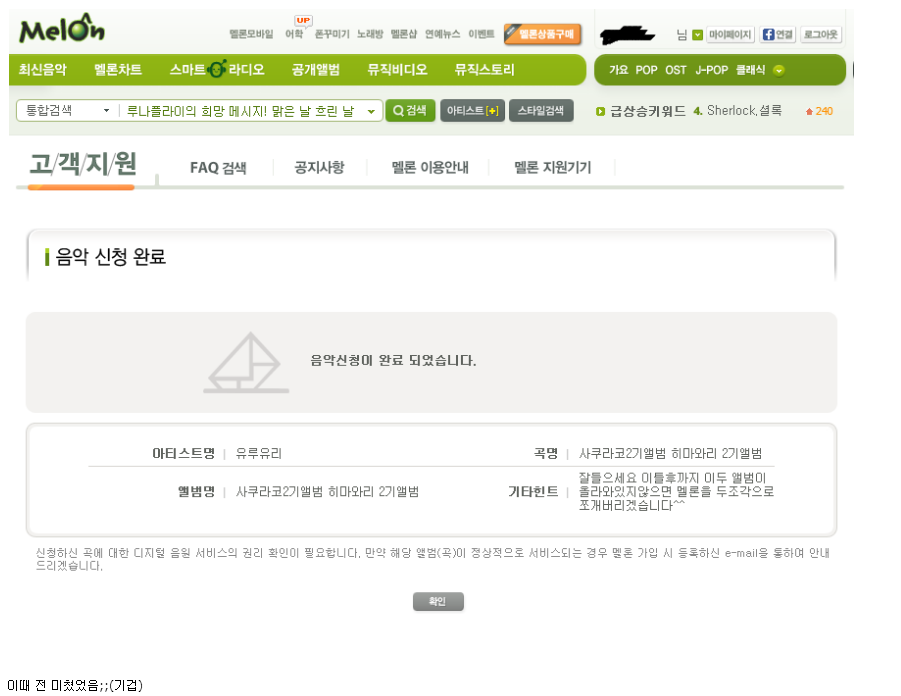The width and height of the screenshot is (901, 696).
Task: Open the 통합검색 search type dropdown
Action: tap(67, 110)
